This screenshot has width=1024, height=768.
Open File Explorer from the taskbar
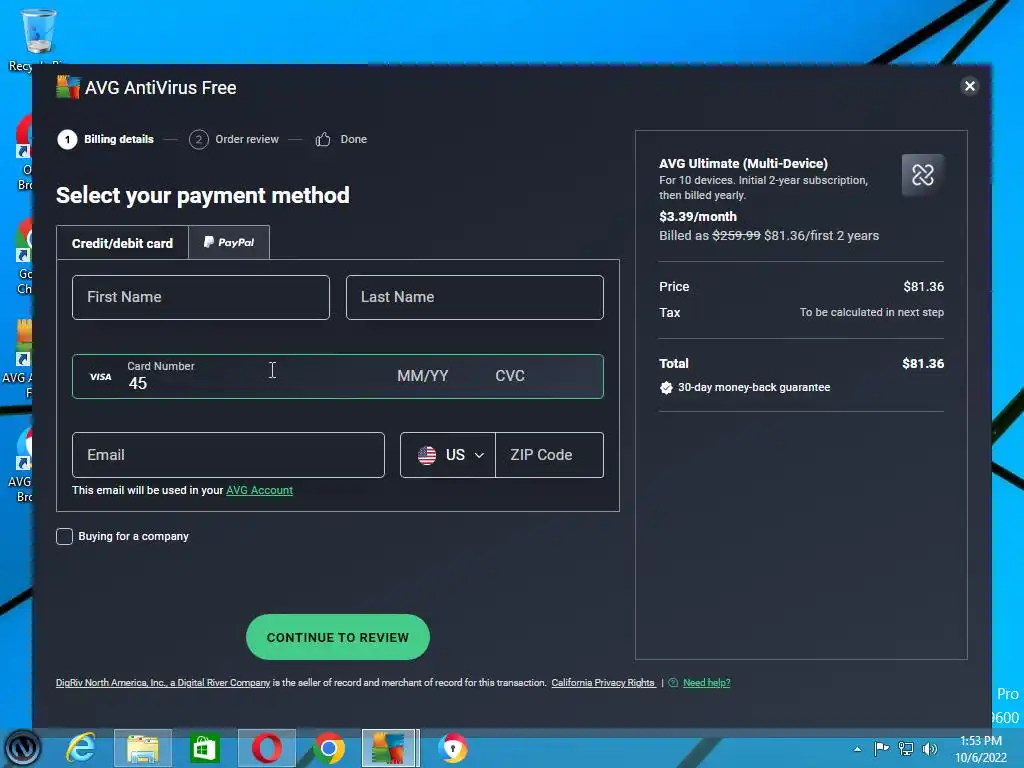[143, 748]
